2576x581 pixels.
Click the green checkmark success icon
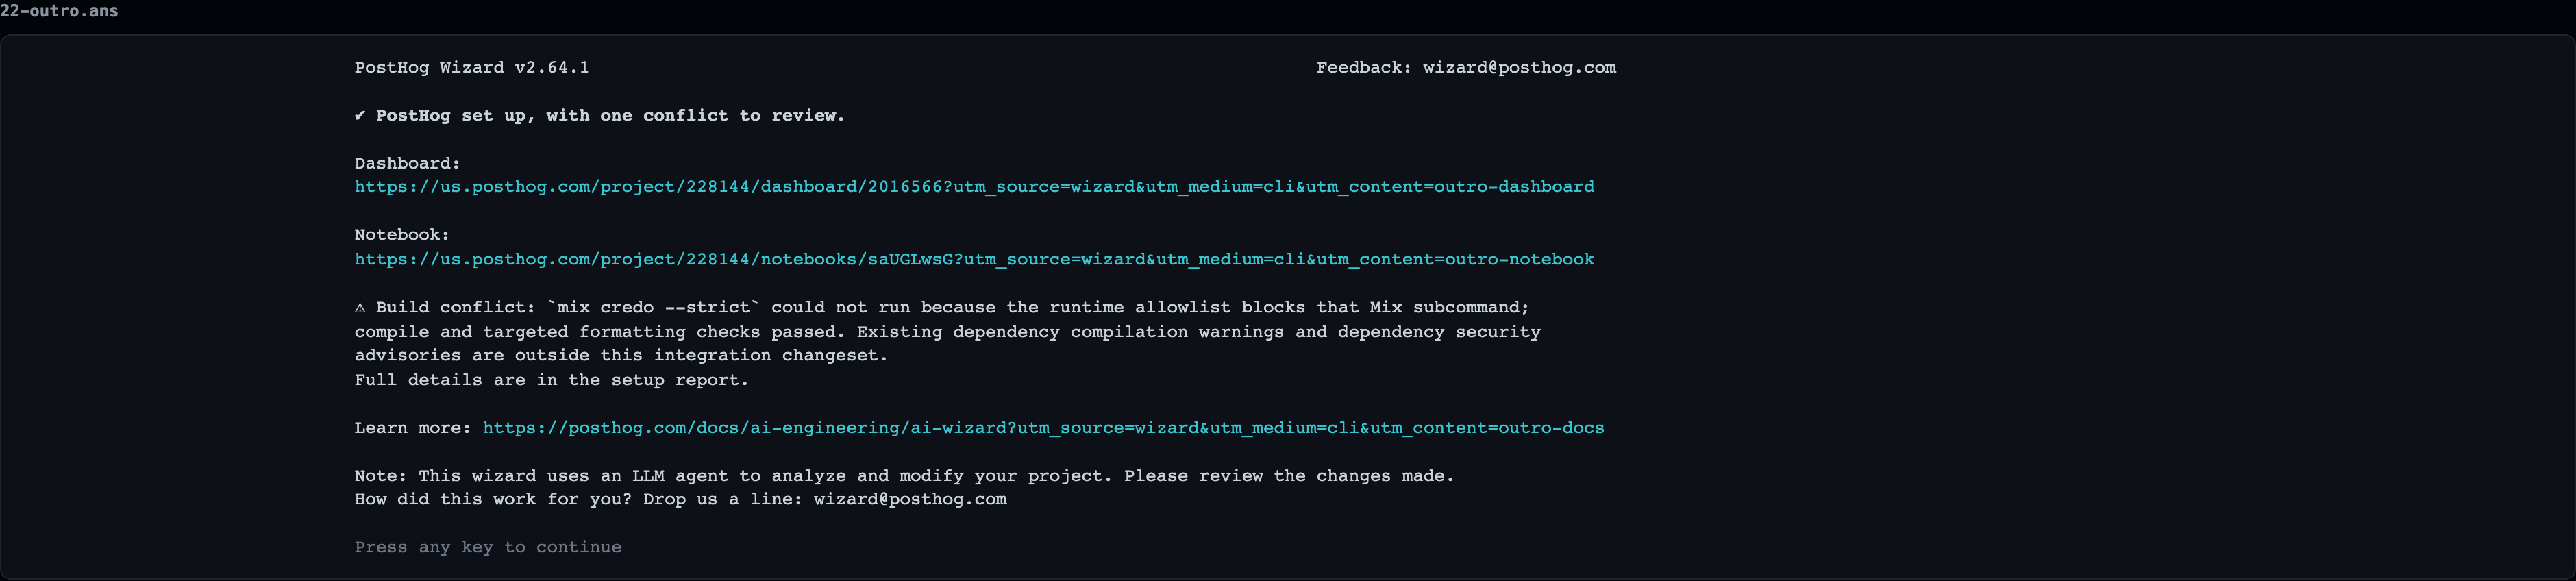[x=360, y=116]
